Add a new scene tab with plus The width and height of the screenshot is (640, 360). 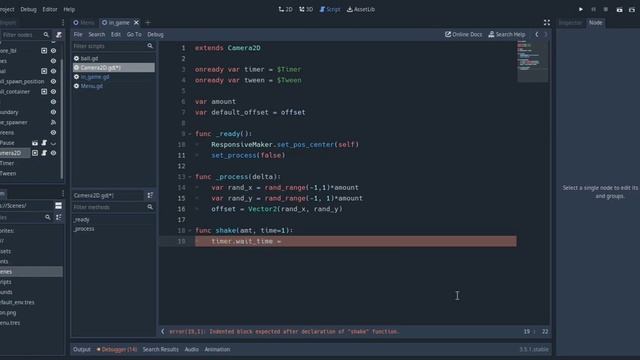[x=148, y=22]
